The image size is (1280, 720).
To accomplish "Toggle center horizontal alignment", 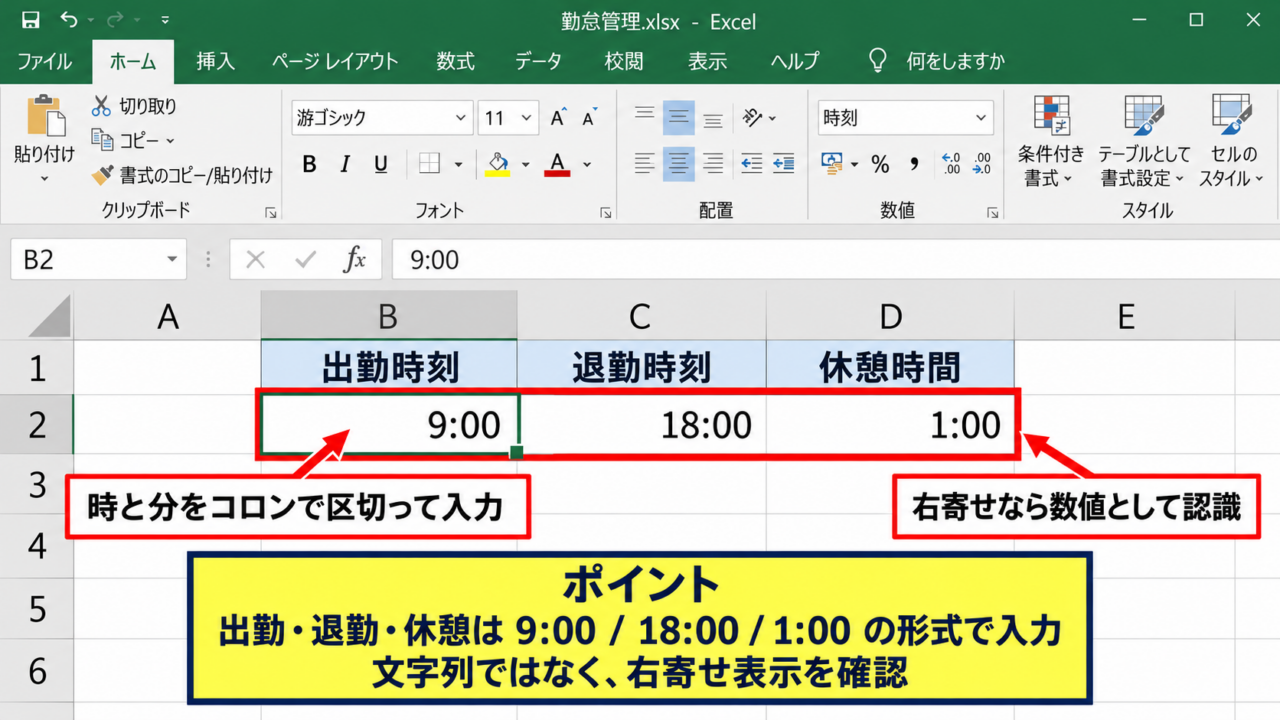I will click(679, 163).
